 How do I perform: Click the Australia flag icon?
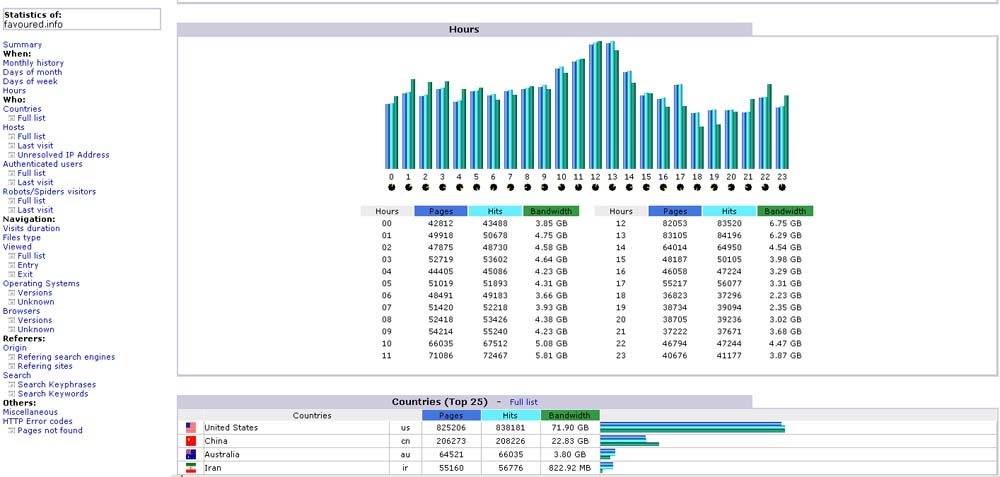tap(191, 455)
